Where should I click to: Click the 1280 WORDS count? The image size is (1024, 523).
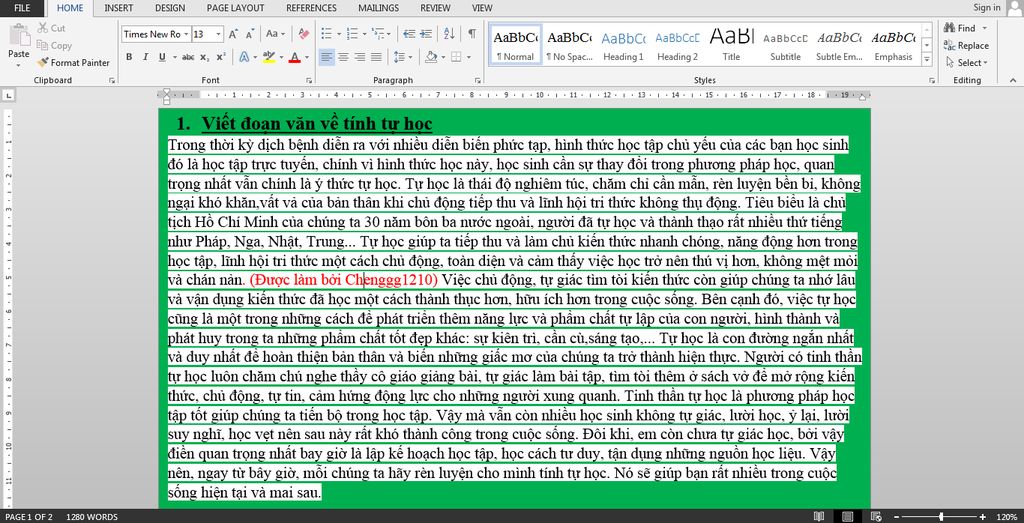tap(92, 516)
